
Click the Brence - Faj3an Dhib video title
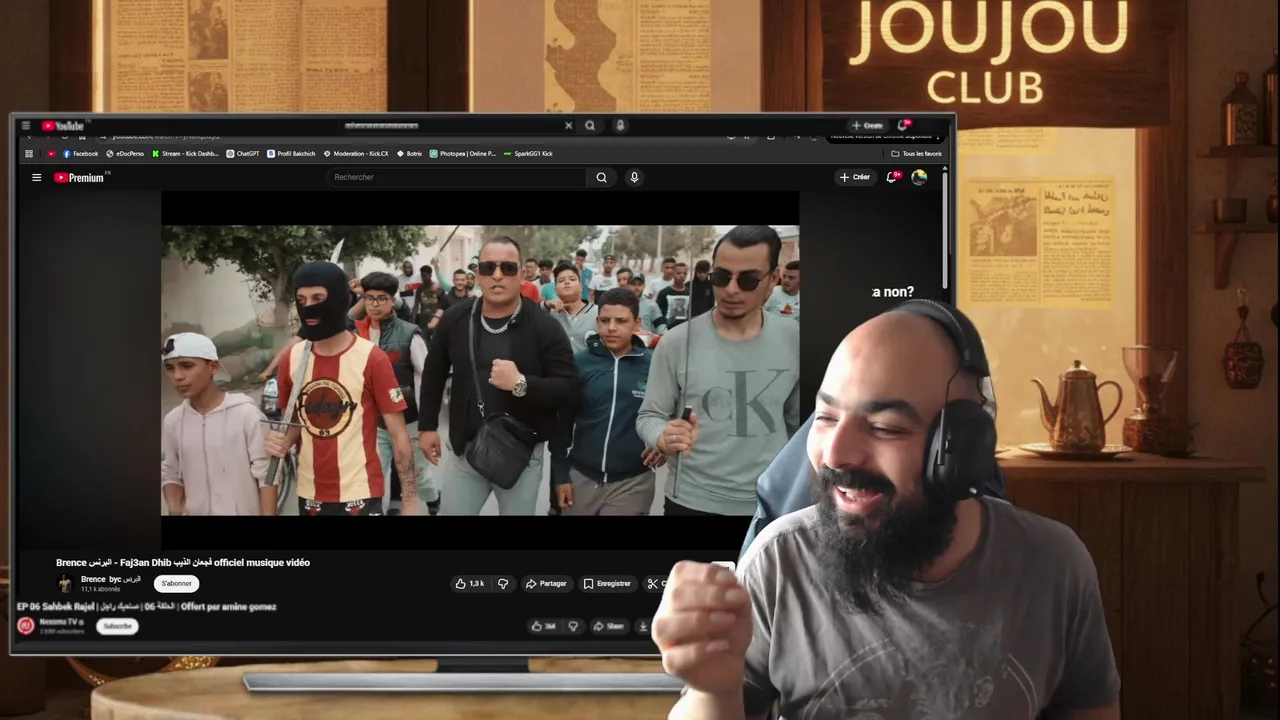click(x=183, y=563)
